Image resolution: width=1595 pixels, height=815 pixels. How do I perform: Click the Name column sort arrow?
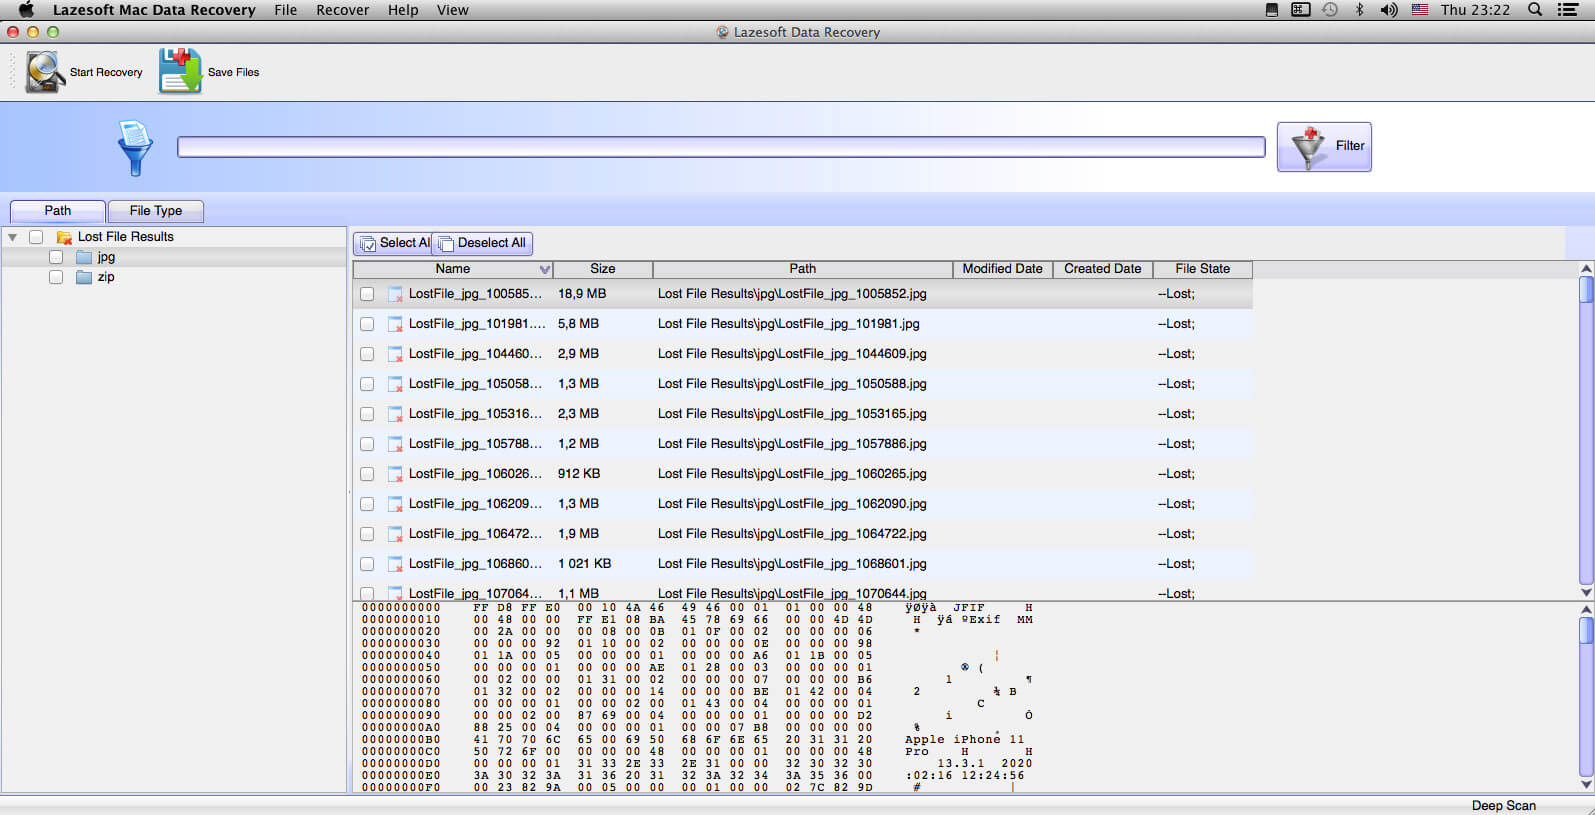tap(544, 269)
